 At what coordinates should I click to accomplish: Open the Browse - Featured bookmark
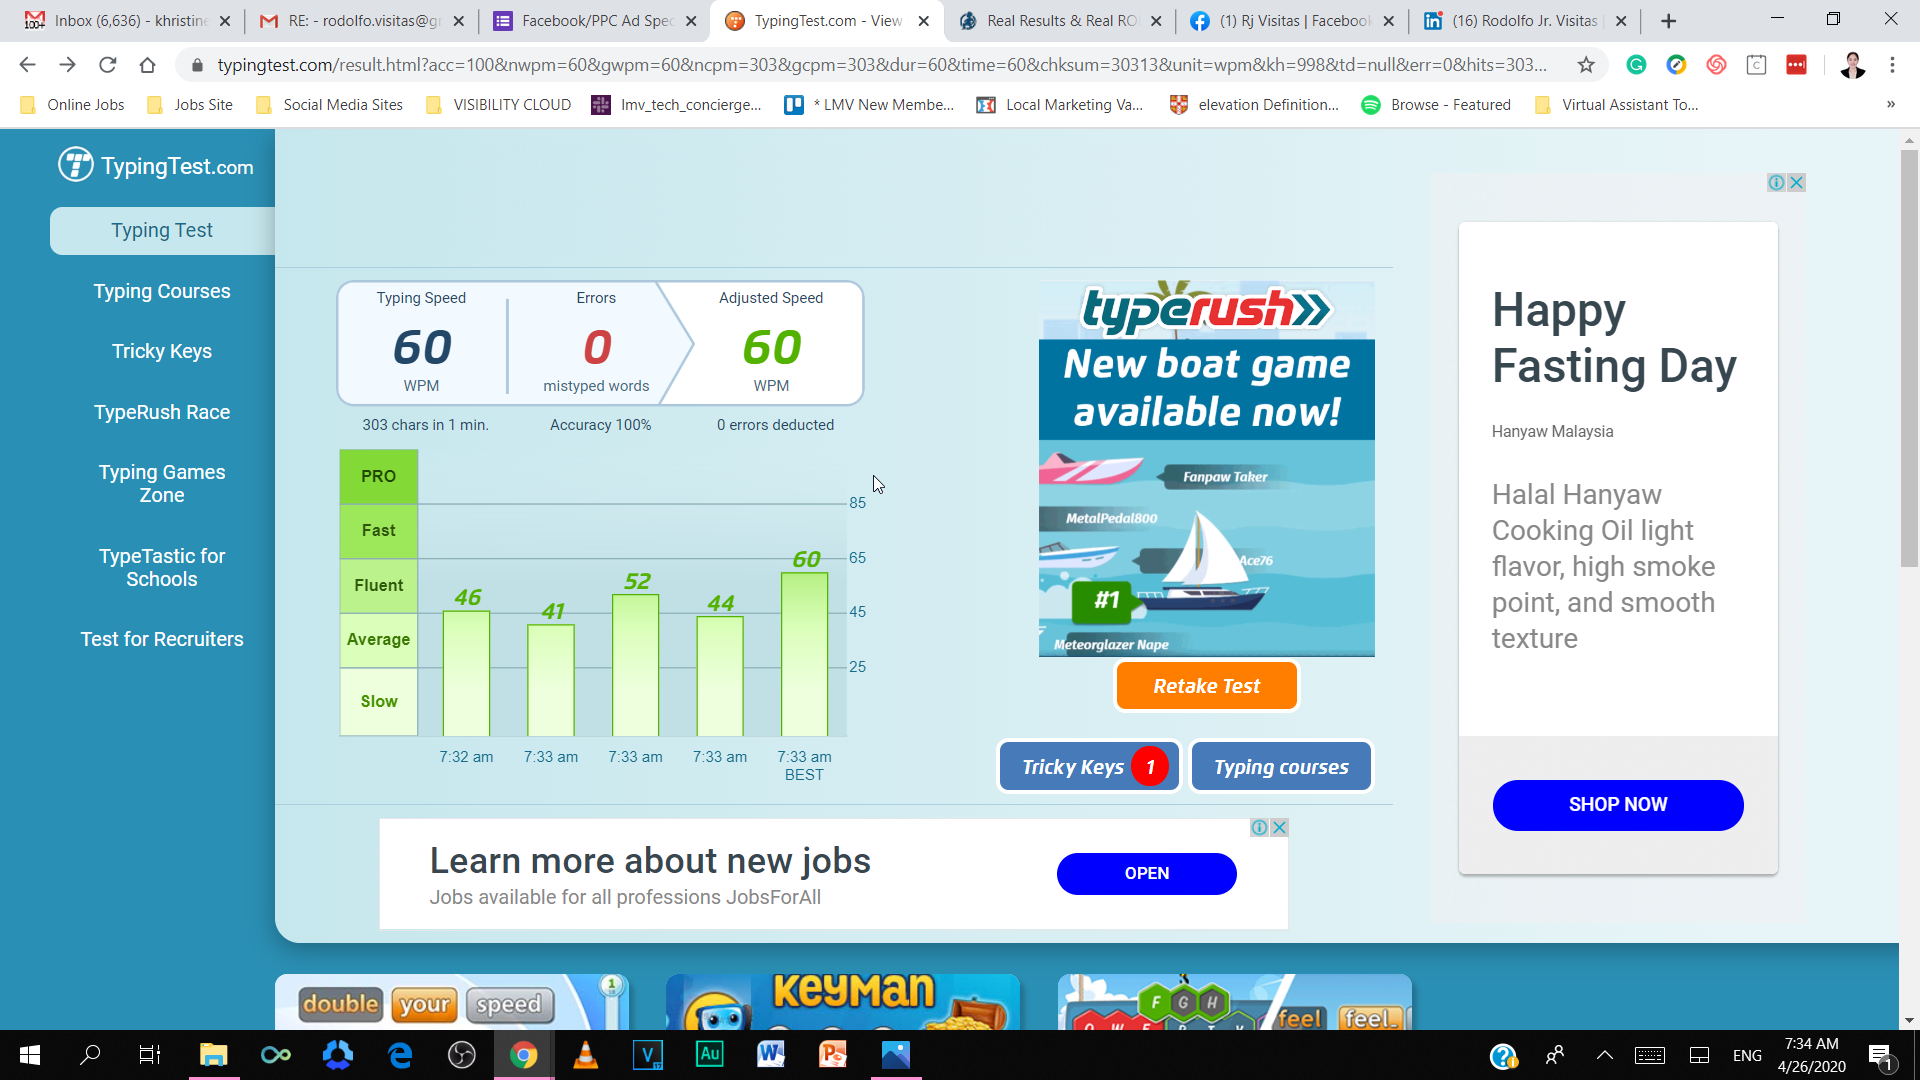[1437, 105]
